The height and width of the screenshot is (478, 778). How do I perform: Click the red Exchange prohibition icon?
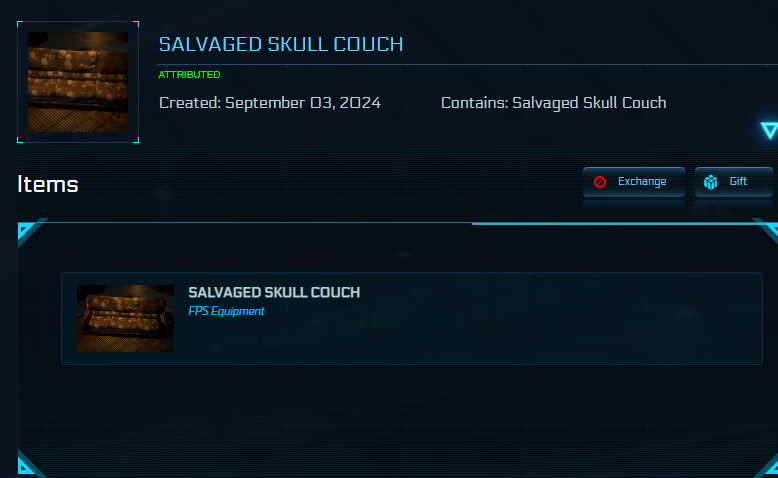[600, 182]
